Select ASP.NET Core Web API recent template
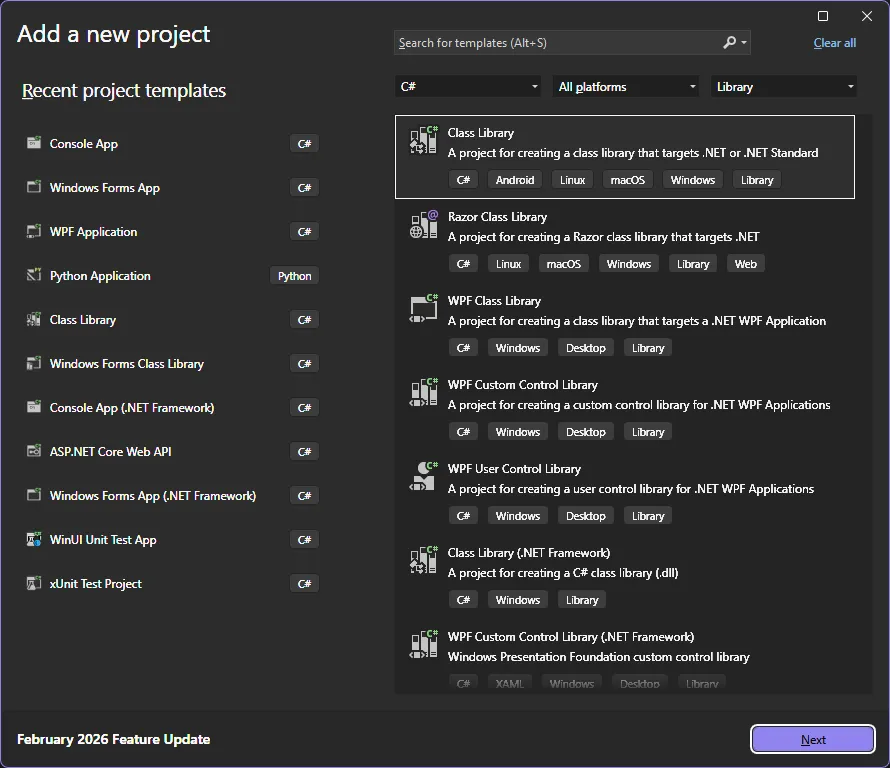 [x=173, y=452]
